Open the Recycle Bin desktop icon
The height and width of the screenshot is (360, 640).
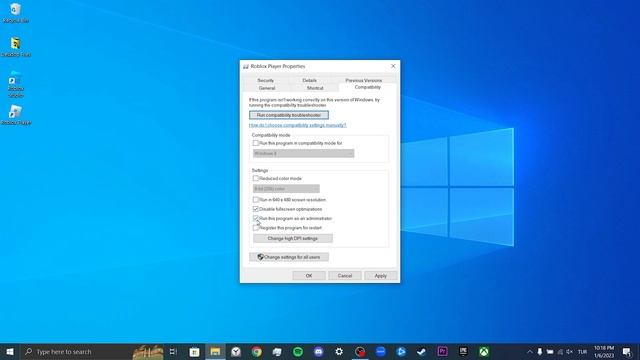[16, 13]
